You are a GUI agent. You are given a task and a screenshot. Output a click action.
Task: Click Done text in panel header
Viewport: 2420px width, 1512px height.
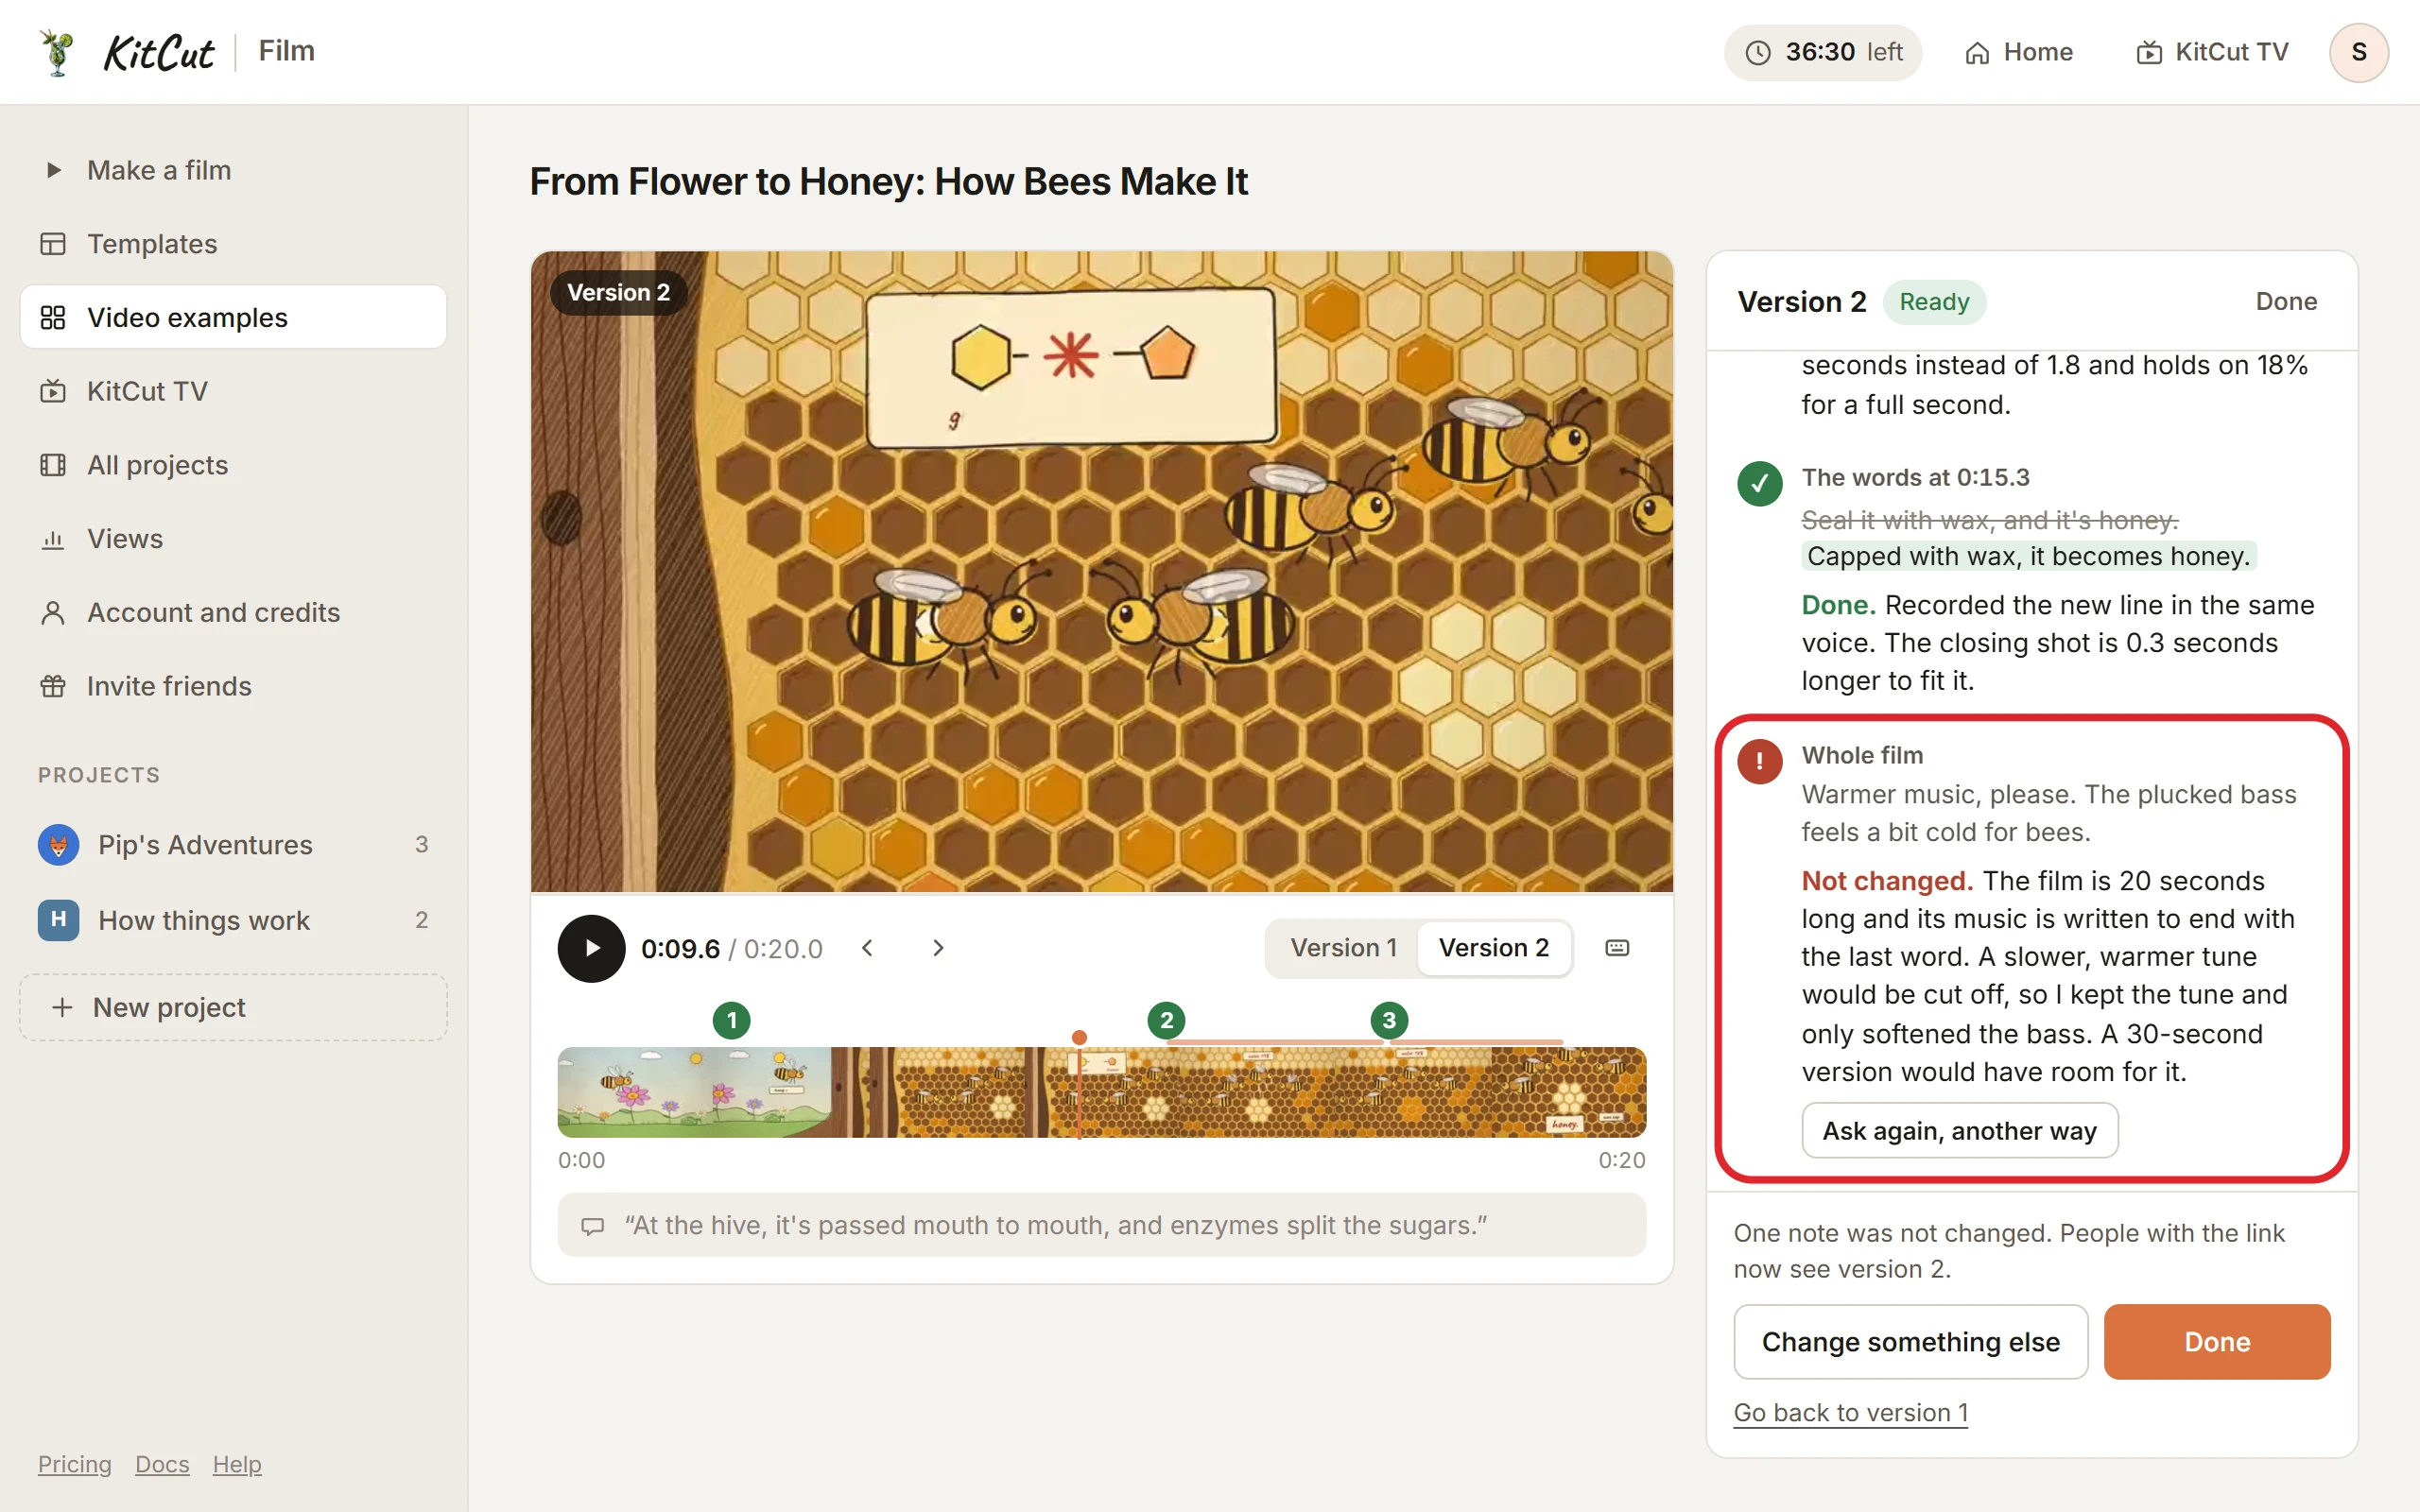click(x=2285, y=301)
